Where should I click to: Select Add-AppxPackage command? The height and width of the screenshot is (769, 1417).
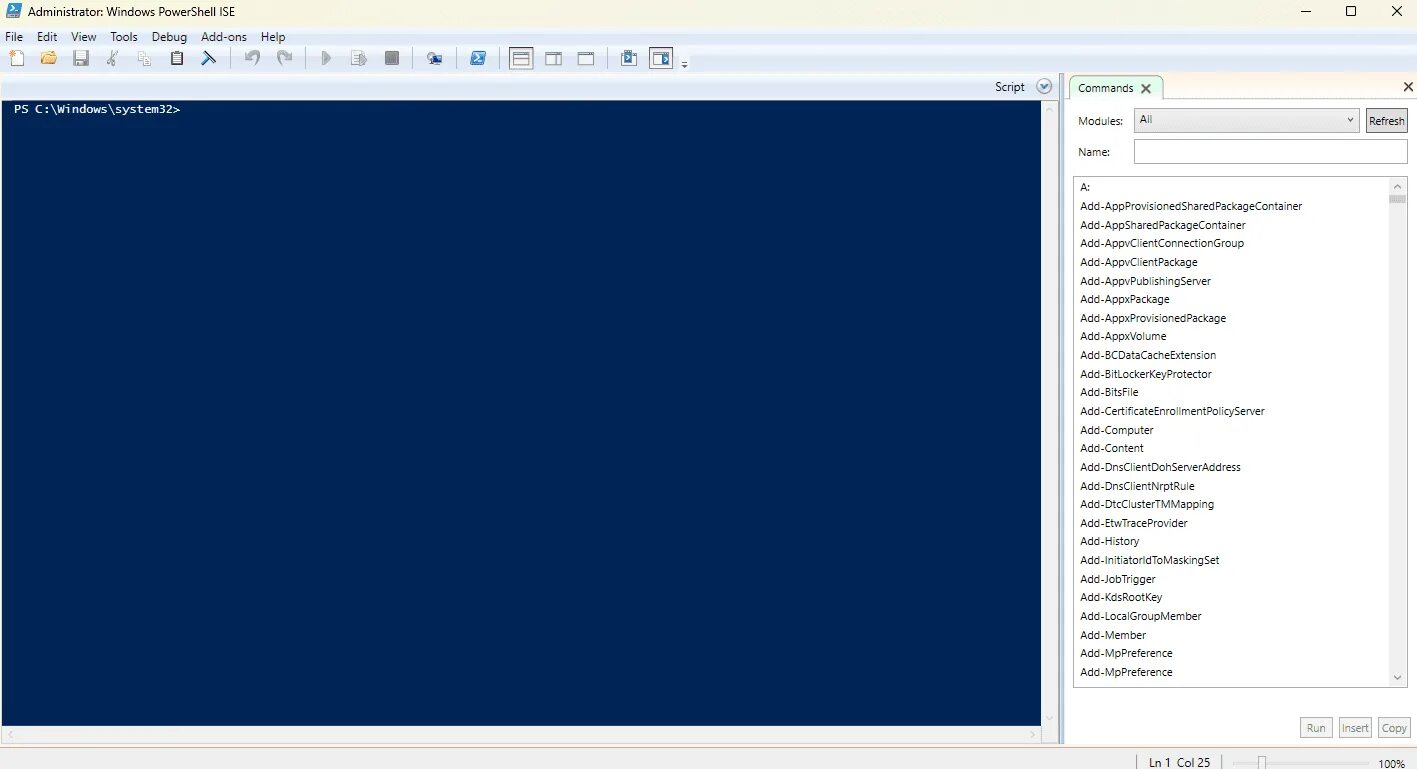click(x=1124, y=299)
